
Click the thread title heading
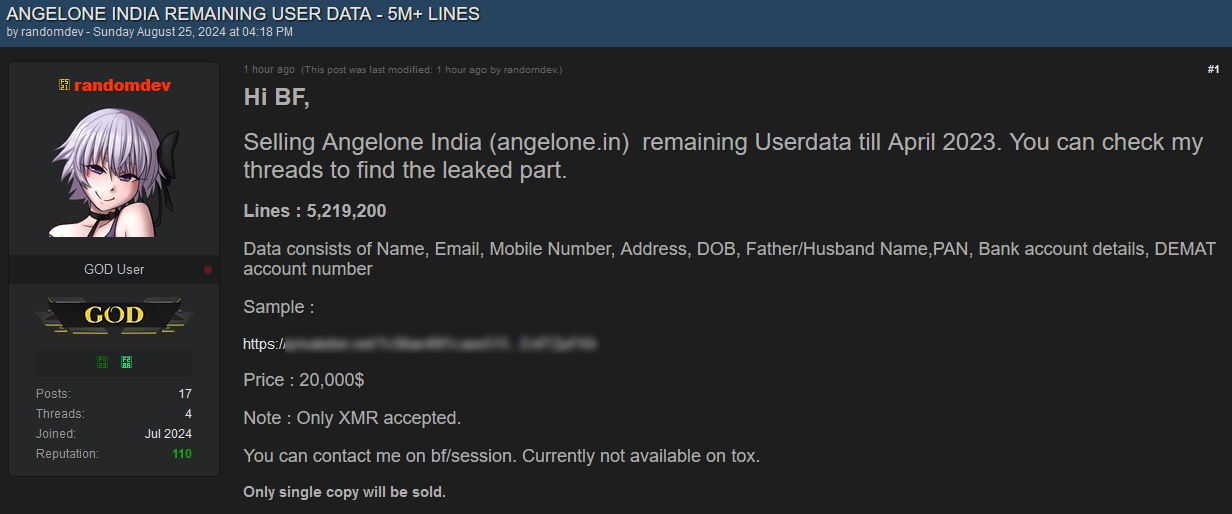pyautogui.click(x=243, y=14)
